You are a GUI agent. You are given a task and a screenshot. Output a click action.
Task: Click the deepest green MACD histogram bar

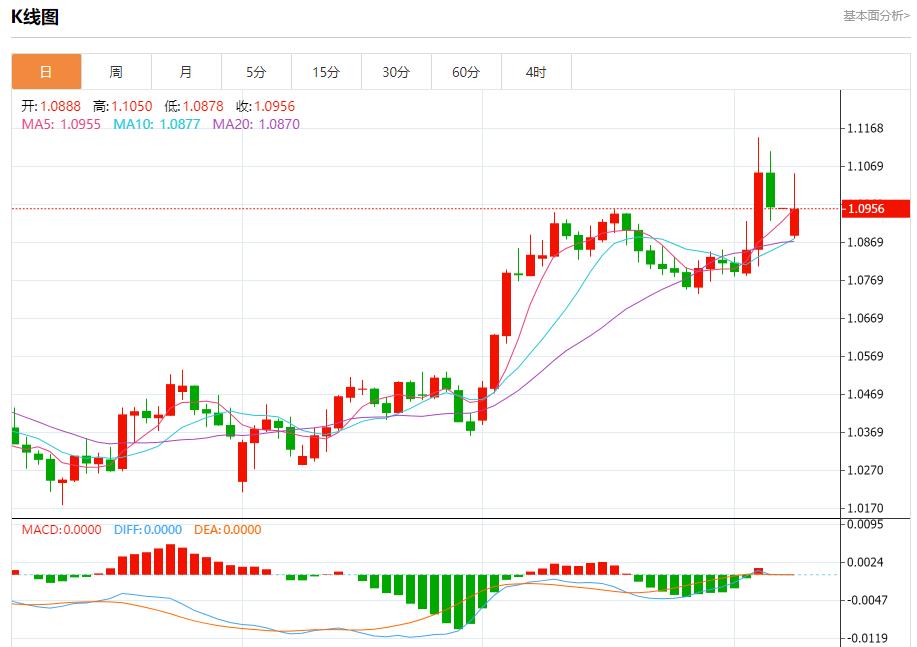458,600
